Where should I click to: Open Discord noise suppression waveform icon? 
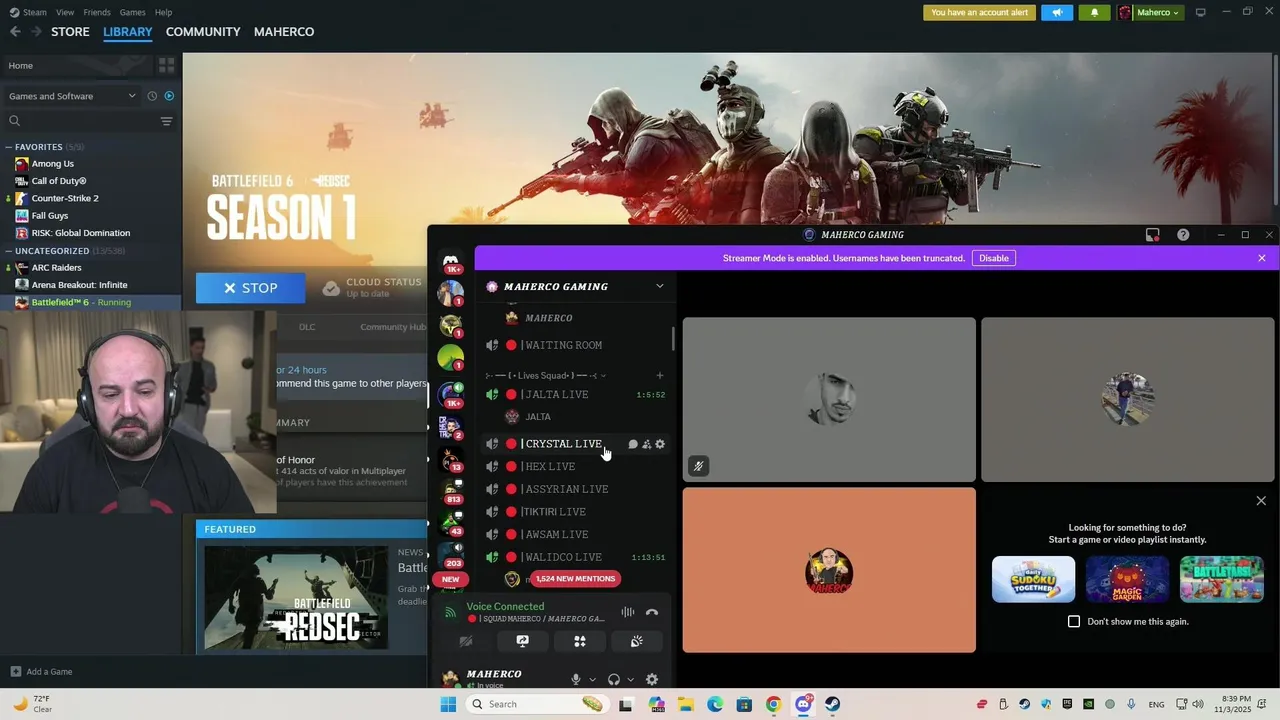click(627, 612)
